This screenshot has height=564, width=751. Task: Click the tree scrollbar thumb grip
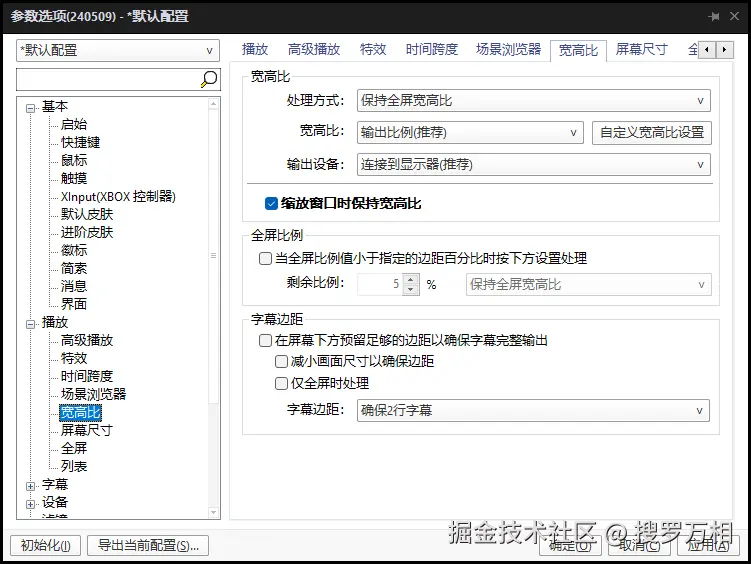pyautogui.click(x=214, y=256)
